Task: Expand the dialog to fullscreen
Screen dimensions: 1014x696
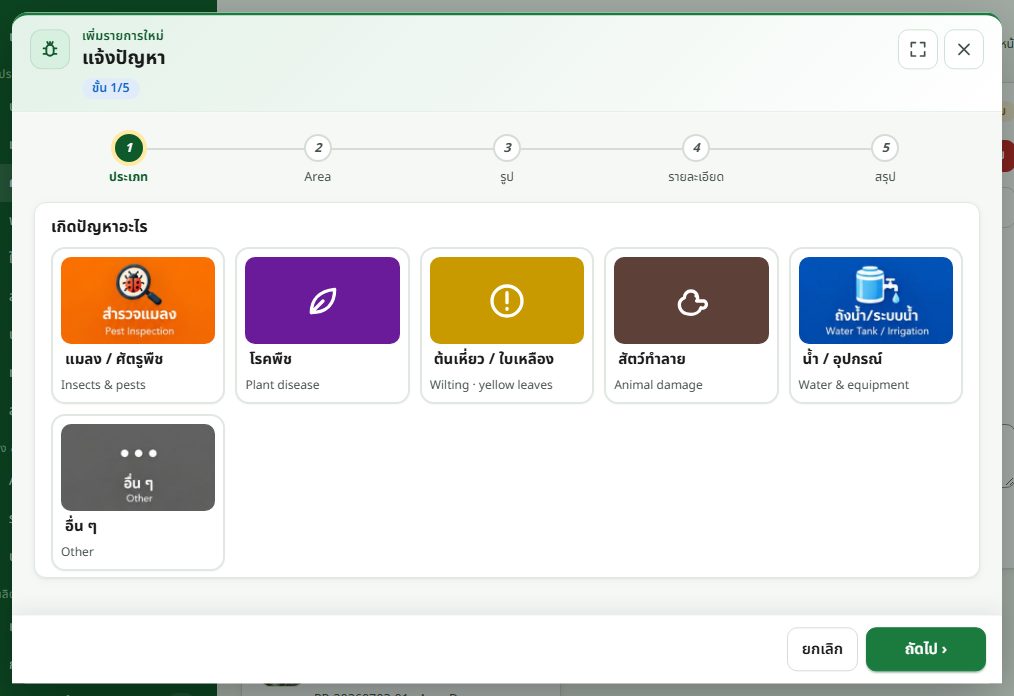Action: pos(918,49)
